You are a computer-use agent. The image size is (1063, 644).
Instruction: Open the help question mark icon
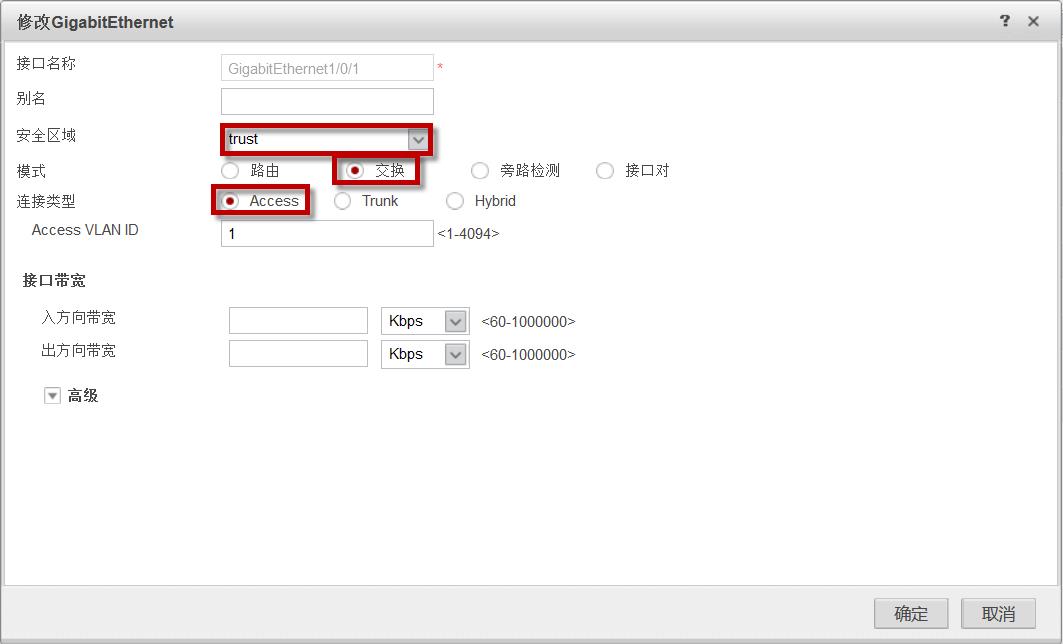pyautogui.click(x=1005, y=20)
